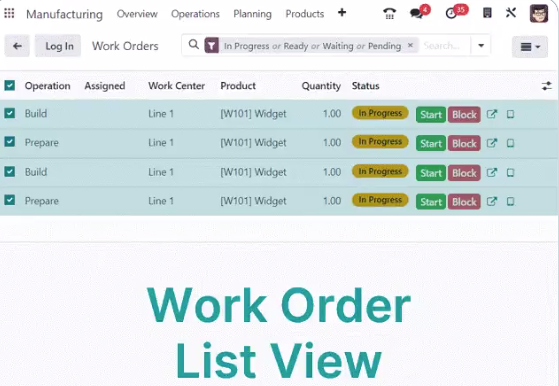Remove the In Progress filter facet
559x386 pixels.
[x=410, y=45]
